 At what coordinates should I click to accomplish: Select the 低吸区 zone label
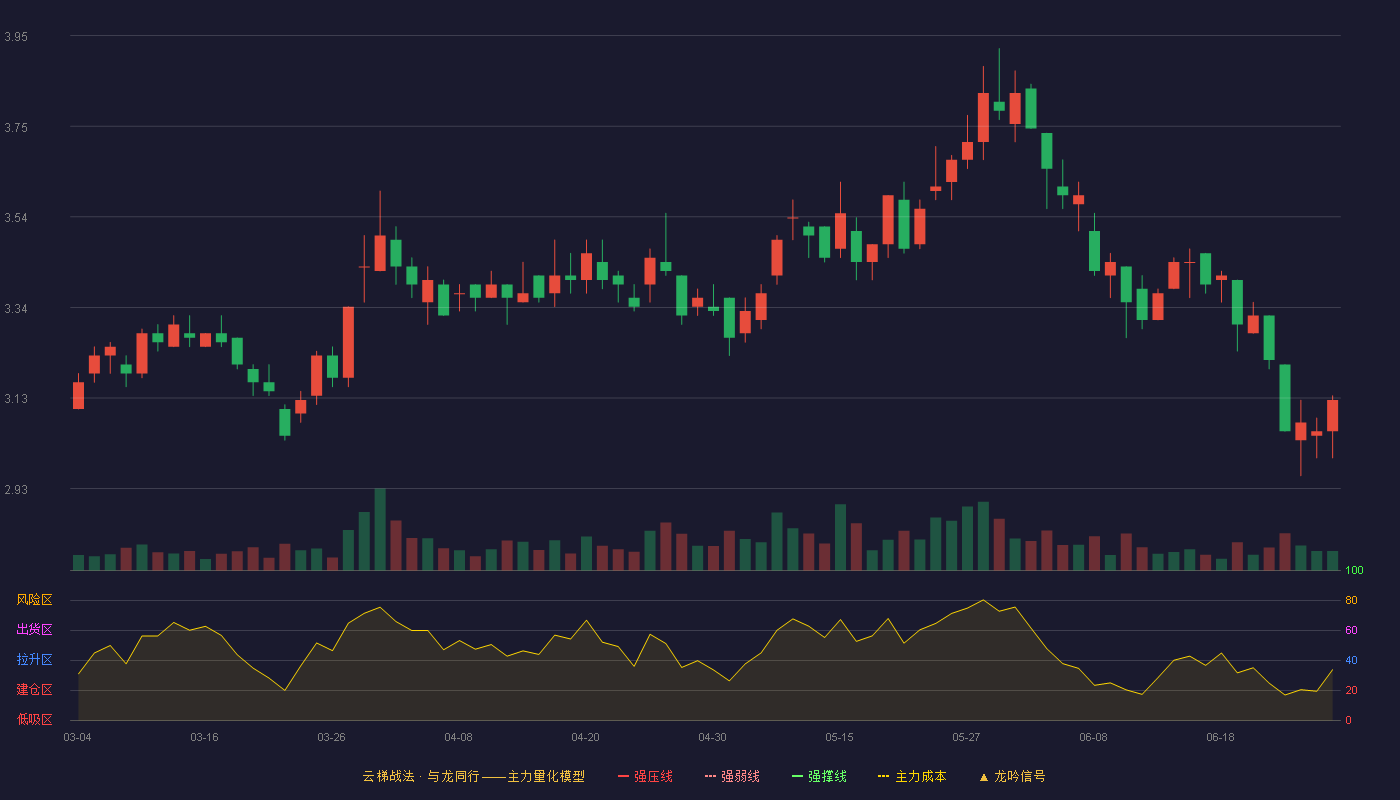(x=34, y=719)
